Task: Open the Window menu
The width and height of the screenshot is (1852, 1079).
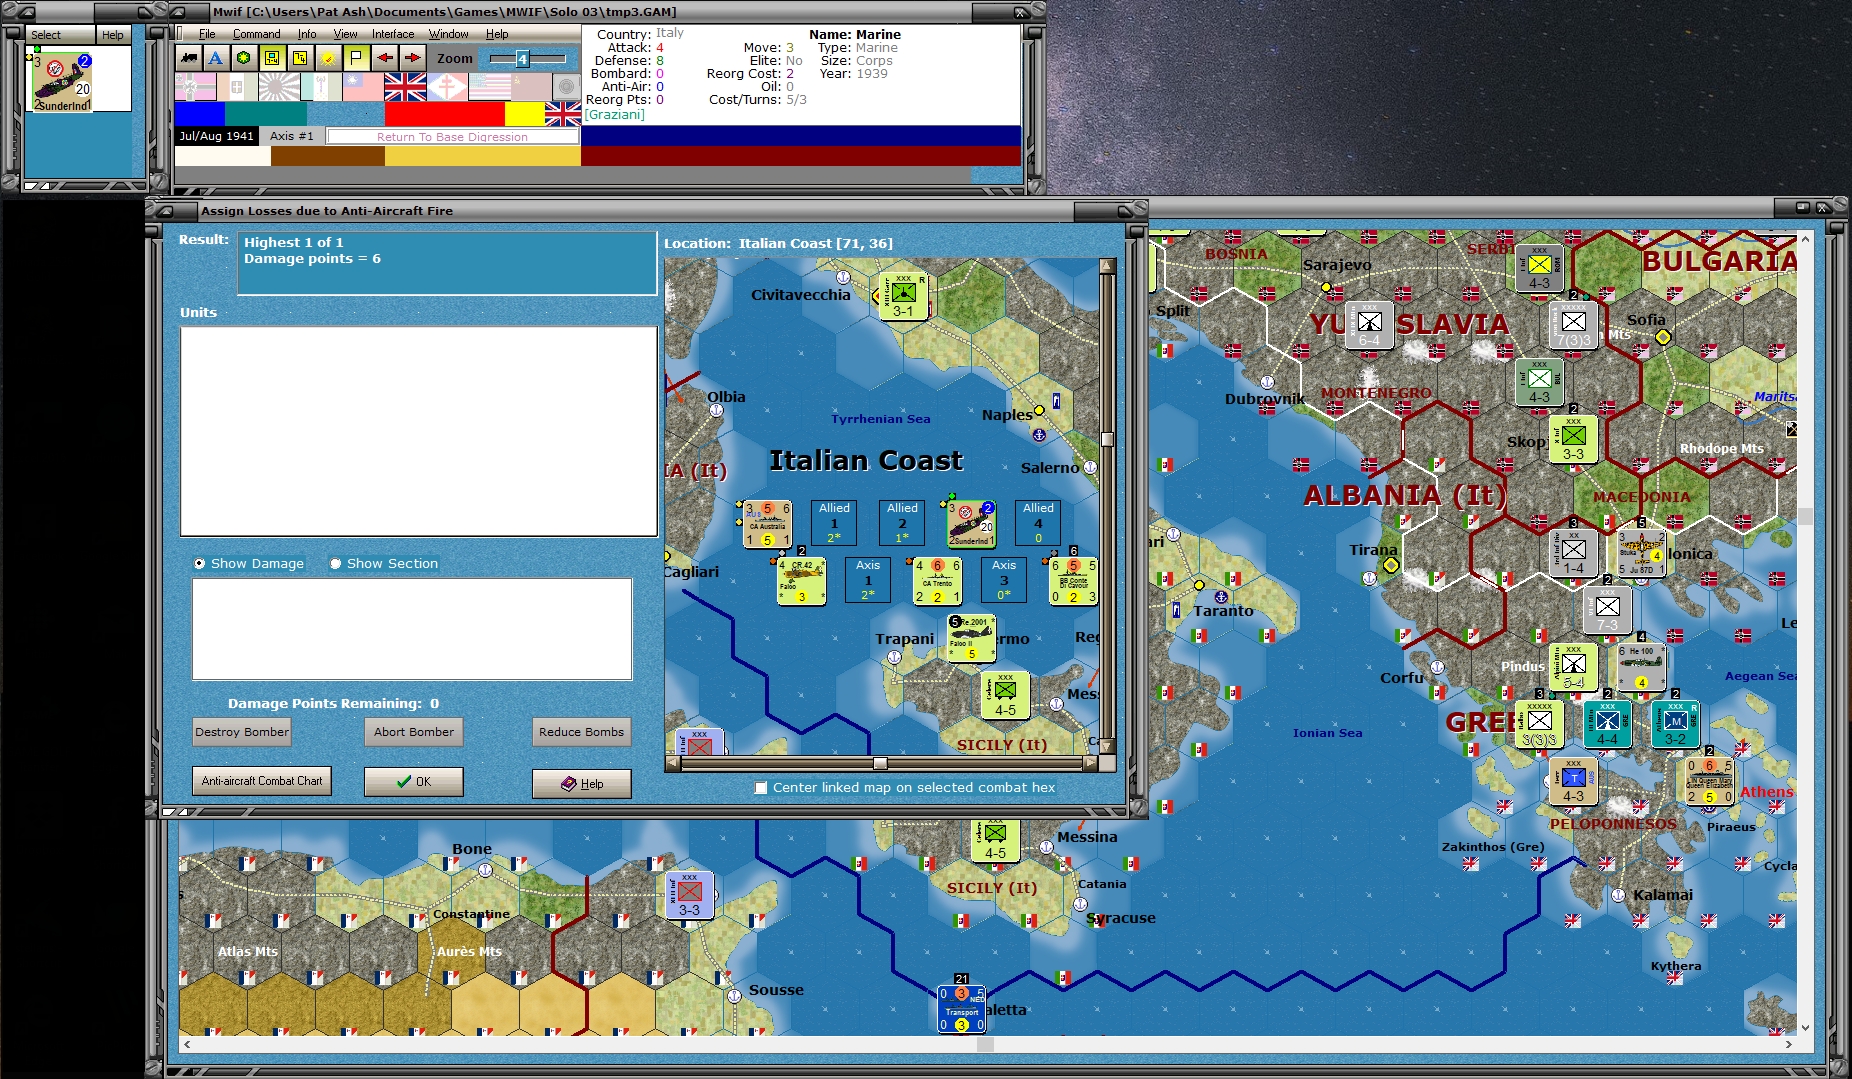Action: (x=449, y=34)
